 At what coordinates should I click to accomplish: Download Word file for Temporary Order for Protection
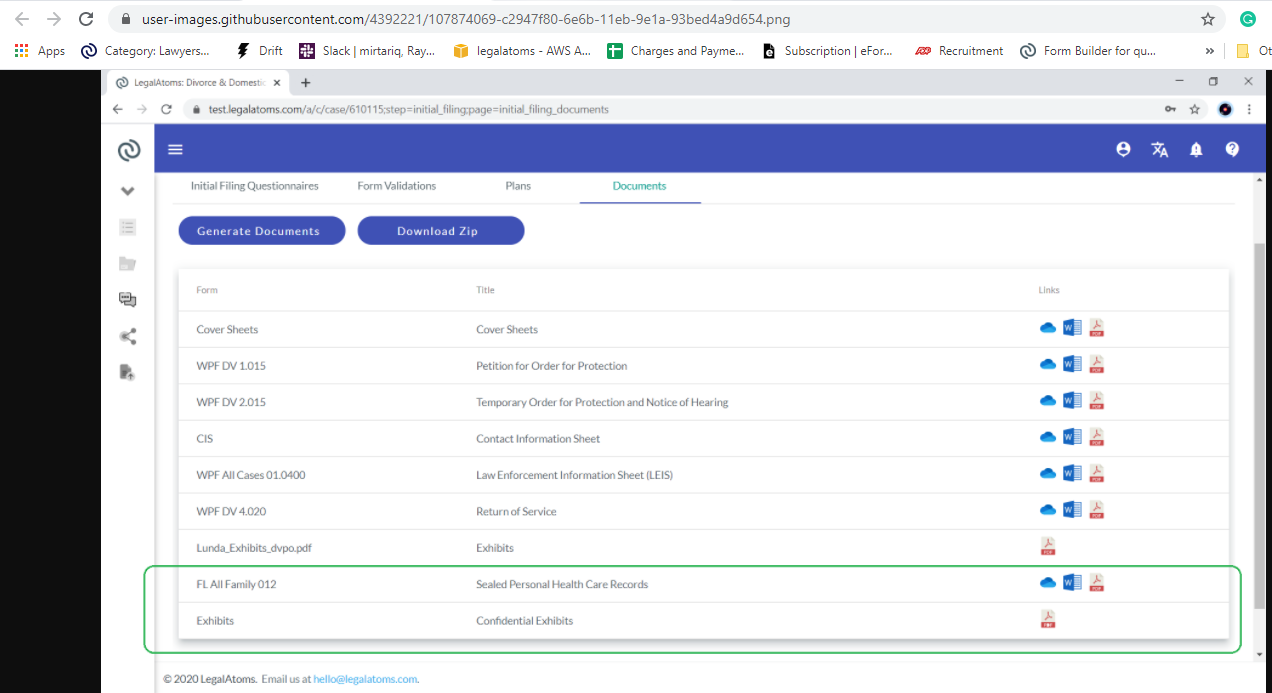(x=1072, y=400)
